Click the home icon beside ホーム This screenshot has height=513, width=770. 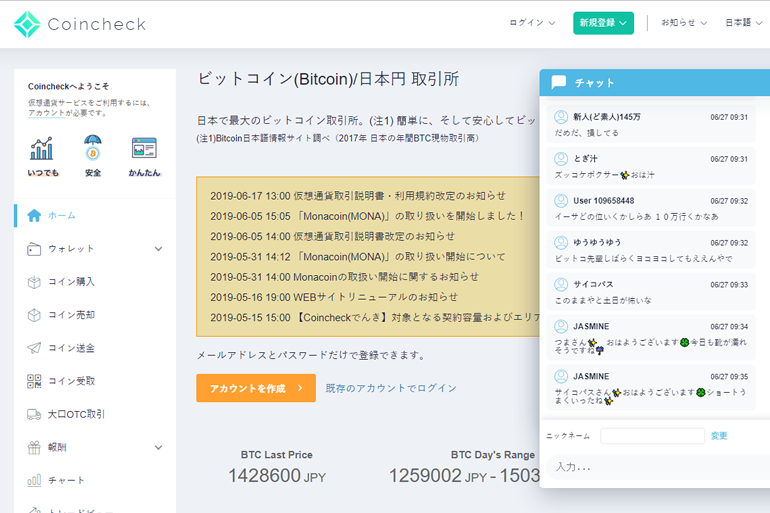click(34, 216)
